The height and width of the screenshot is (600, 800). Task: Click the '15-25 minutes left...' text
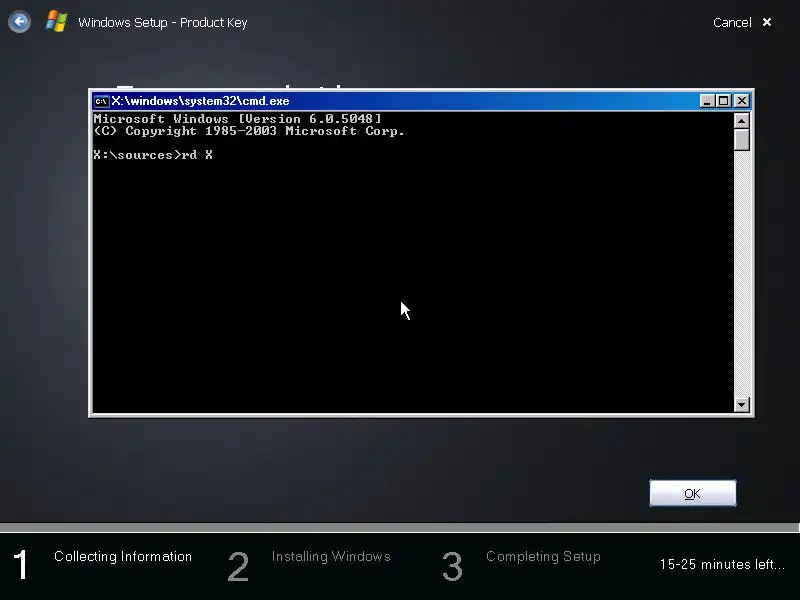click(x=722, y=564)
